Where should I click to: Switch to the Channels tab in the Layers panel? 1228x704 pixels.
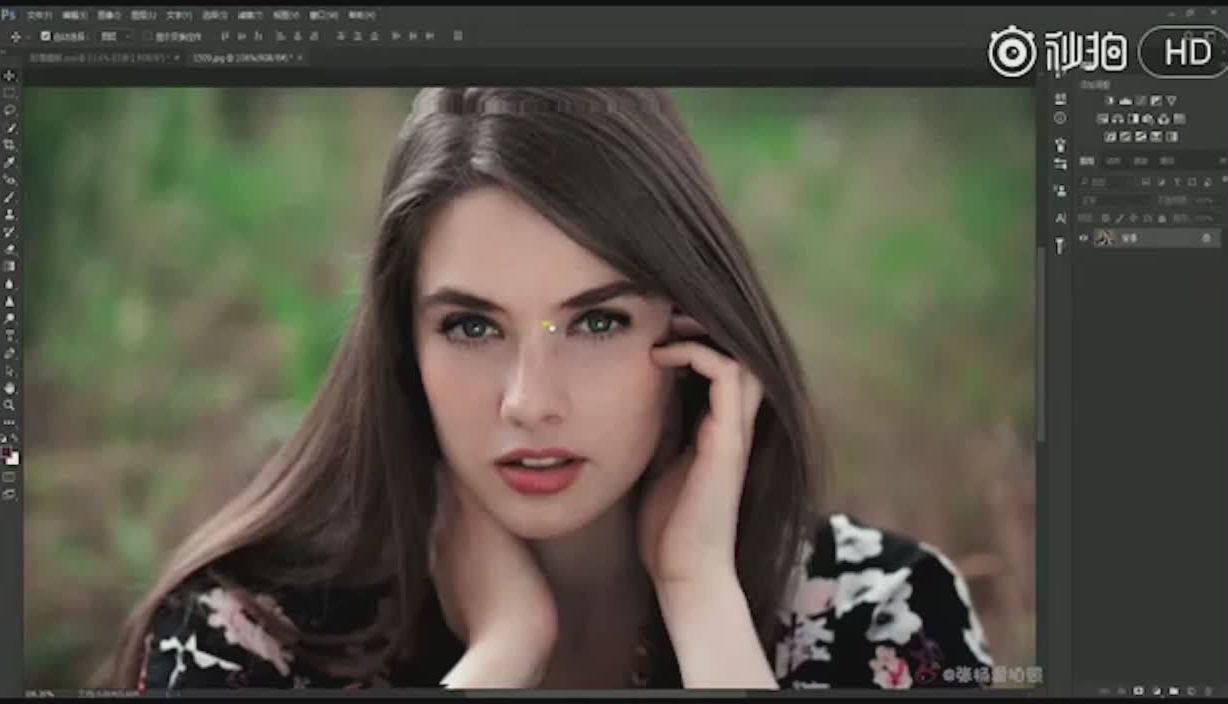point(1112,161)
